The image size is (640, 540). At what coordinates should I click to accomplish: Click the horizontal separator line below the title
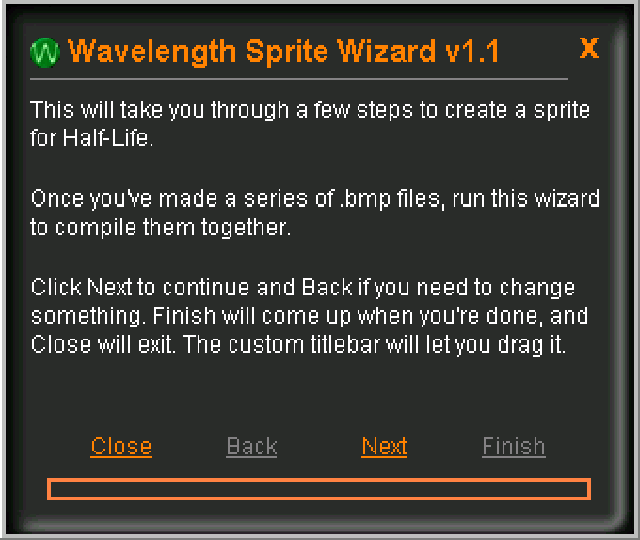(300, 78)
